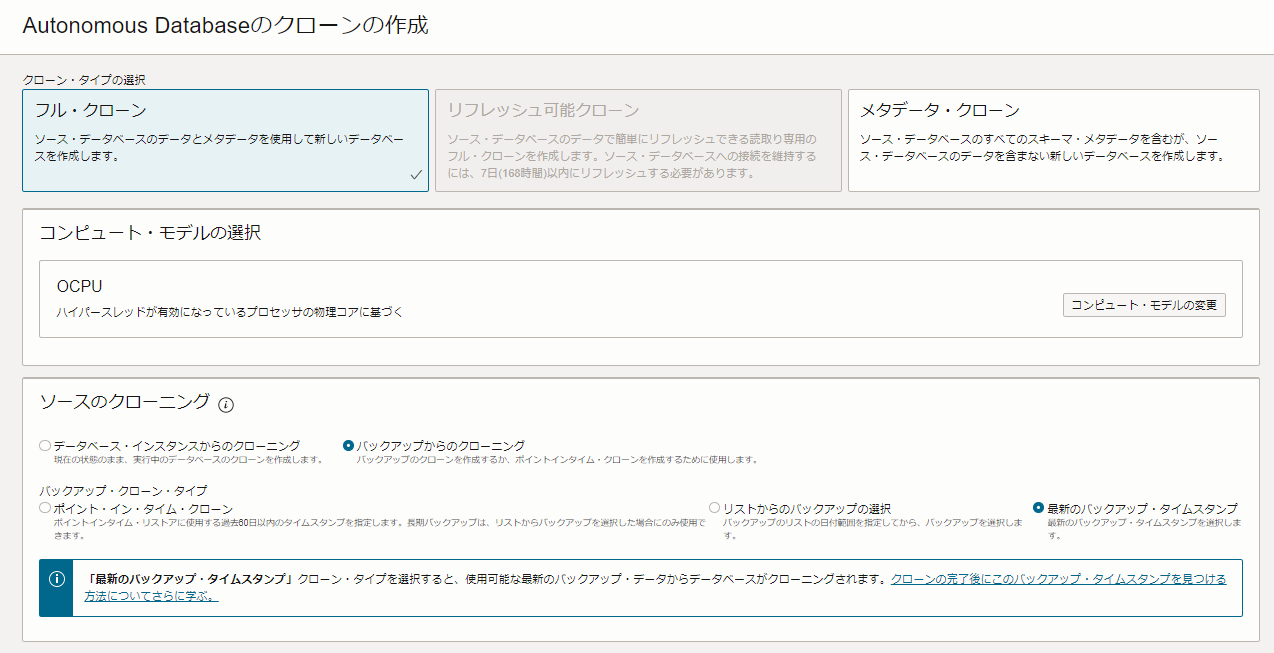Click the Autonomous Databaseのクローンの作成 title

pyautogui.click(x=225, y=26)
